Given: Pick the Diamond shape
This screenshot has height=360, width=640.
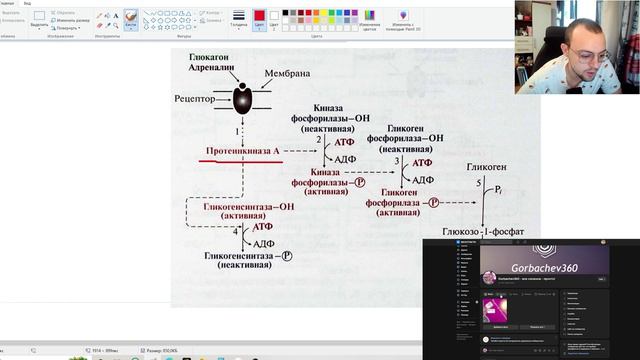Looking at the screenshot, I should tap(153, 20).
